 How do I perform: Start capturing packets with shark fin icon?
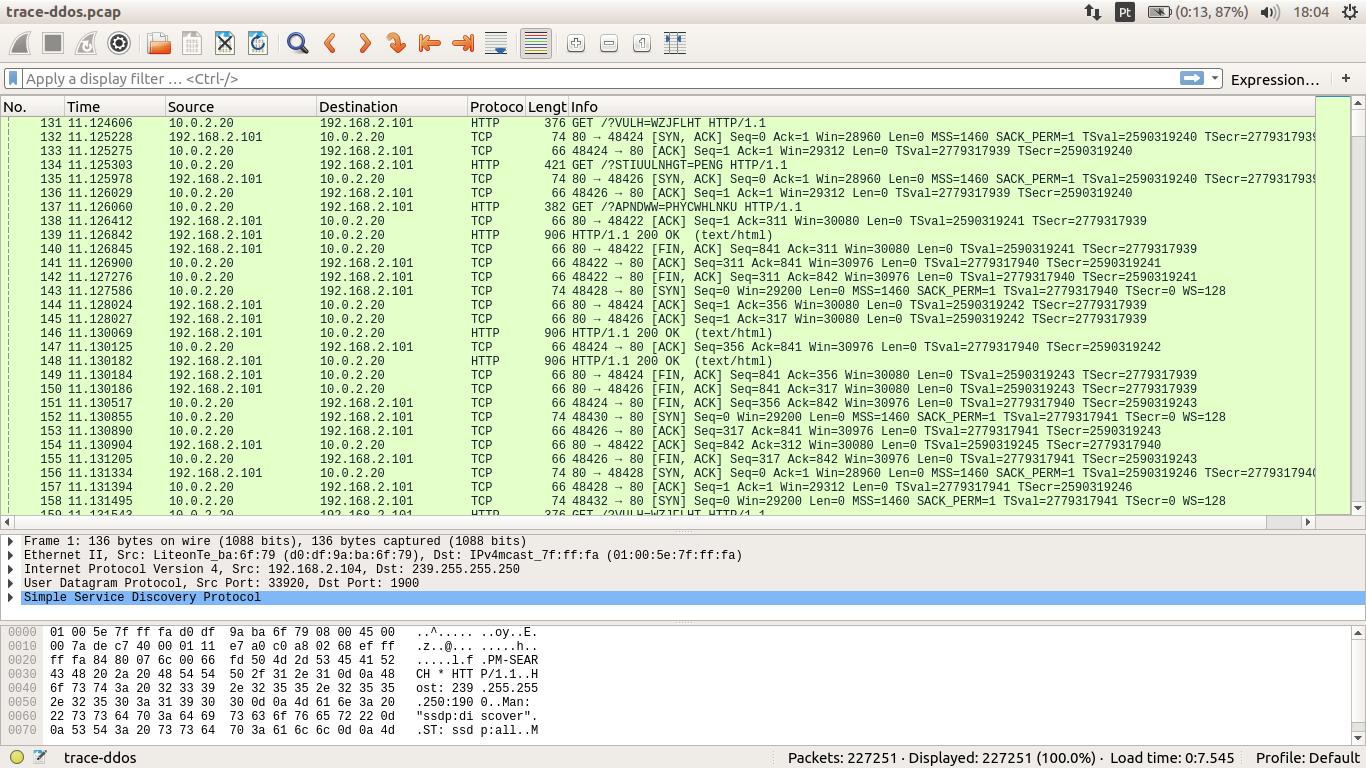[21, 43]
